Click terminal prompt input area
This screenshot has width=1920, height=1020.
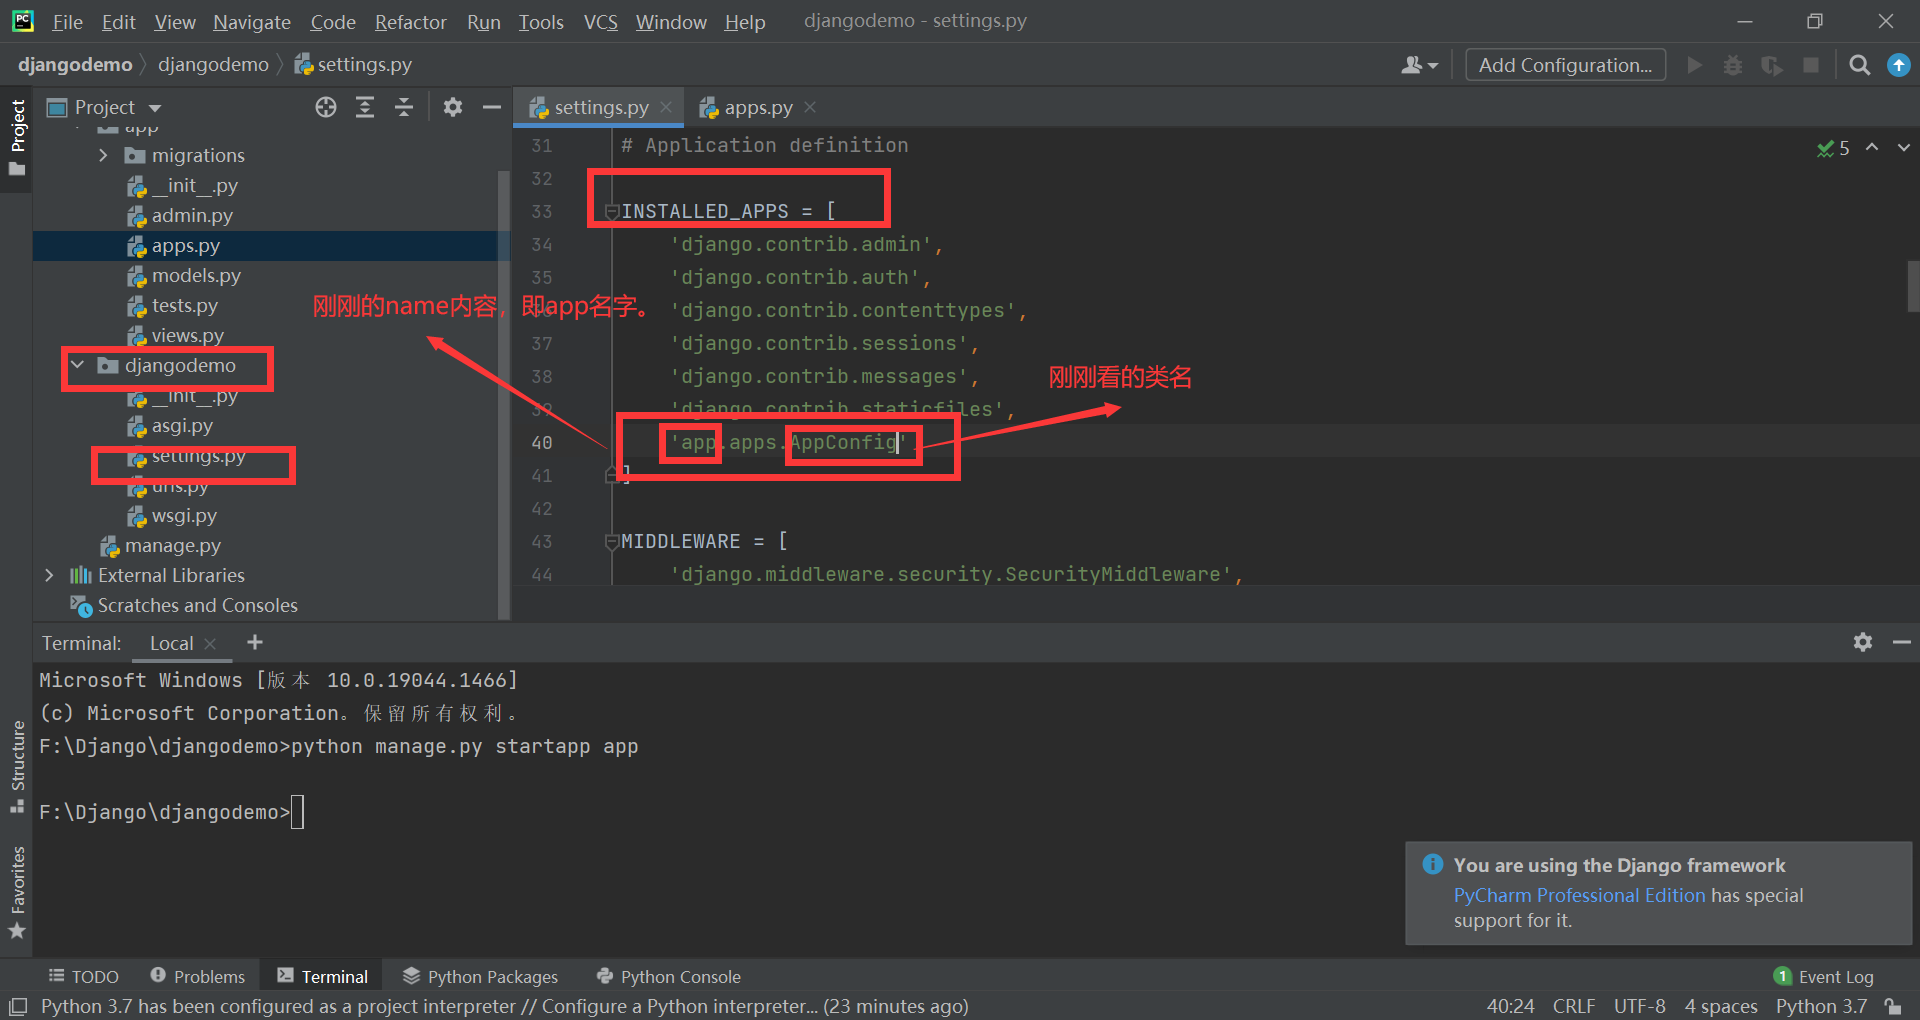(297, 812)
